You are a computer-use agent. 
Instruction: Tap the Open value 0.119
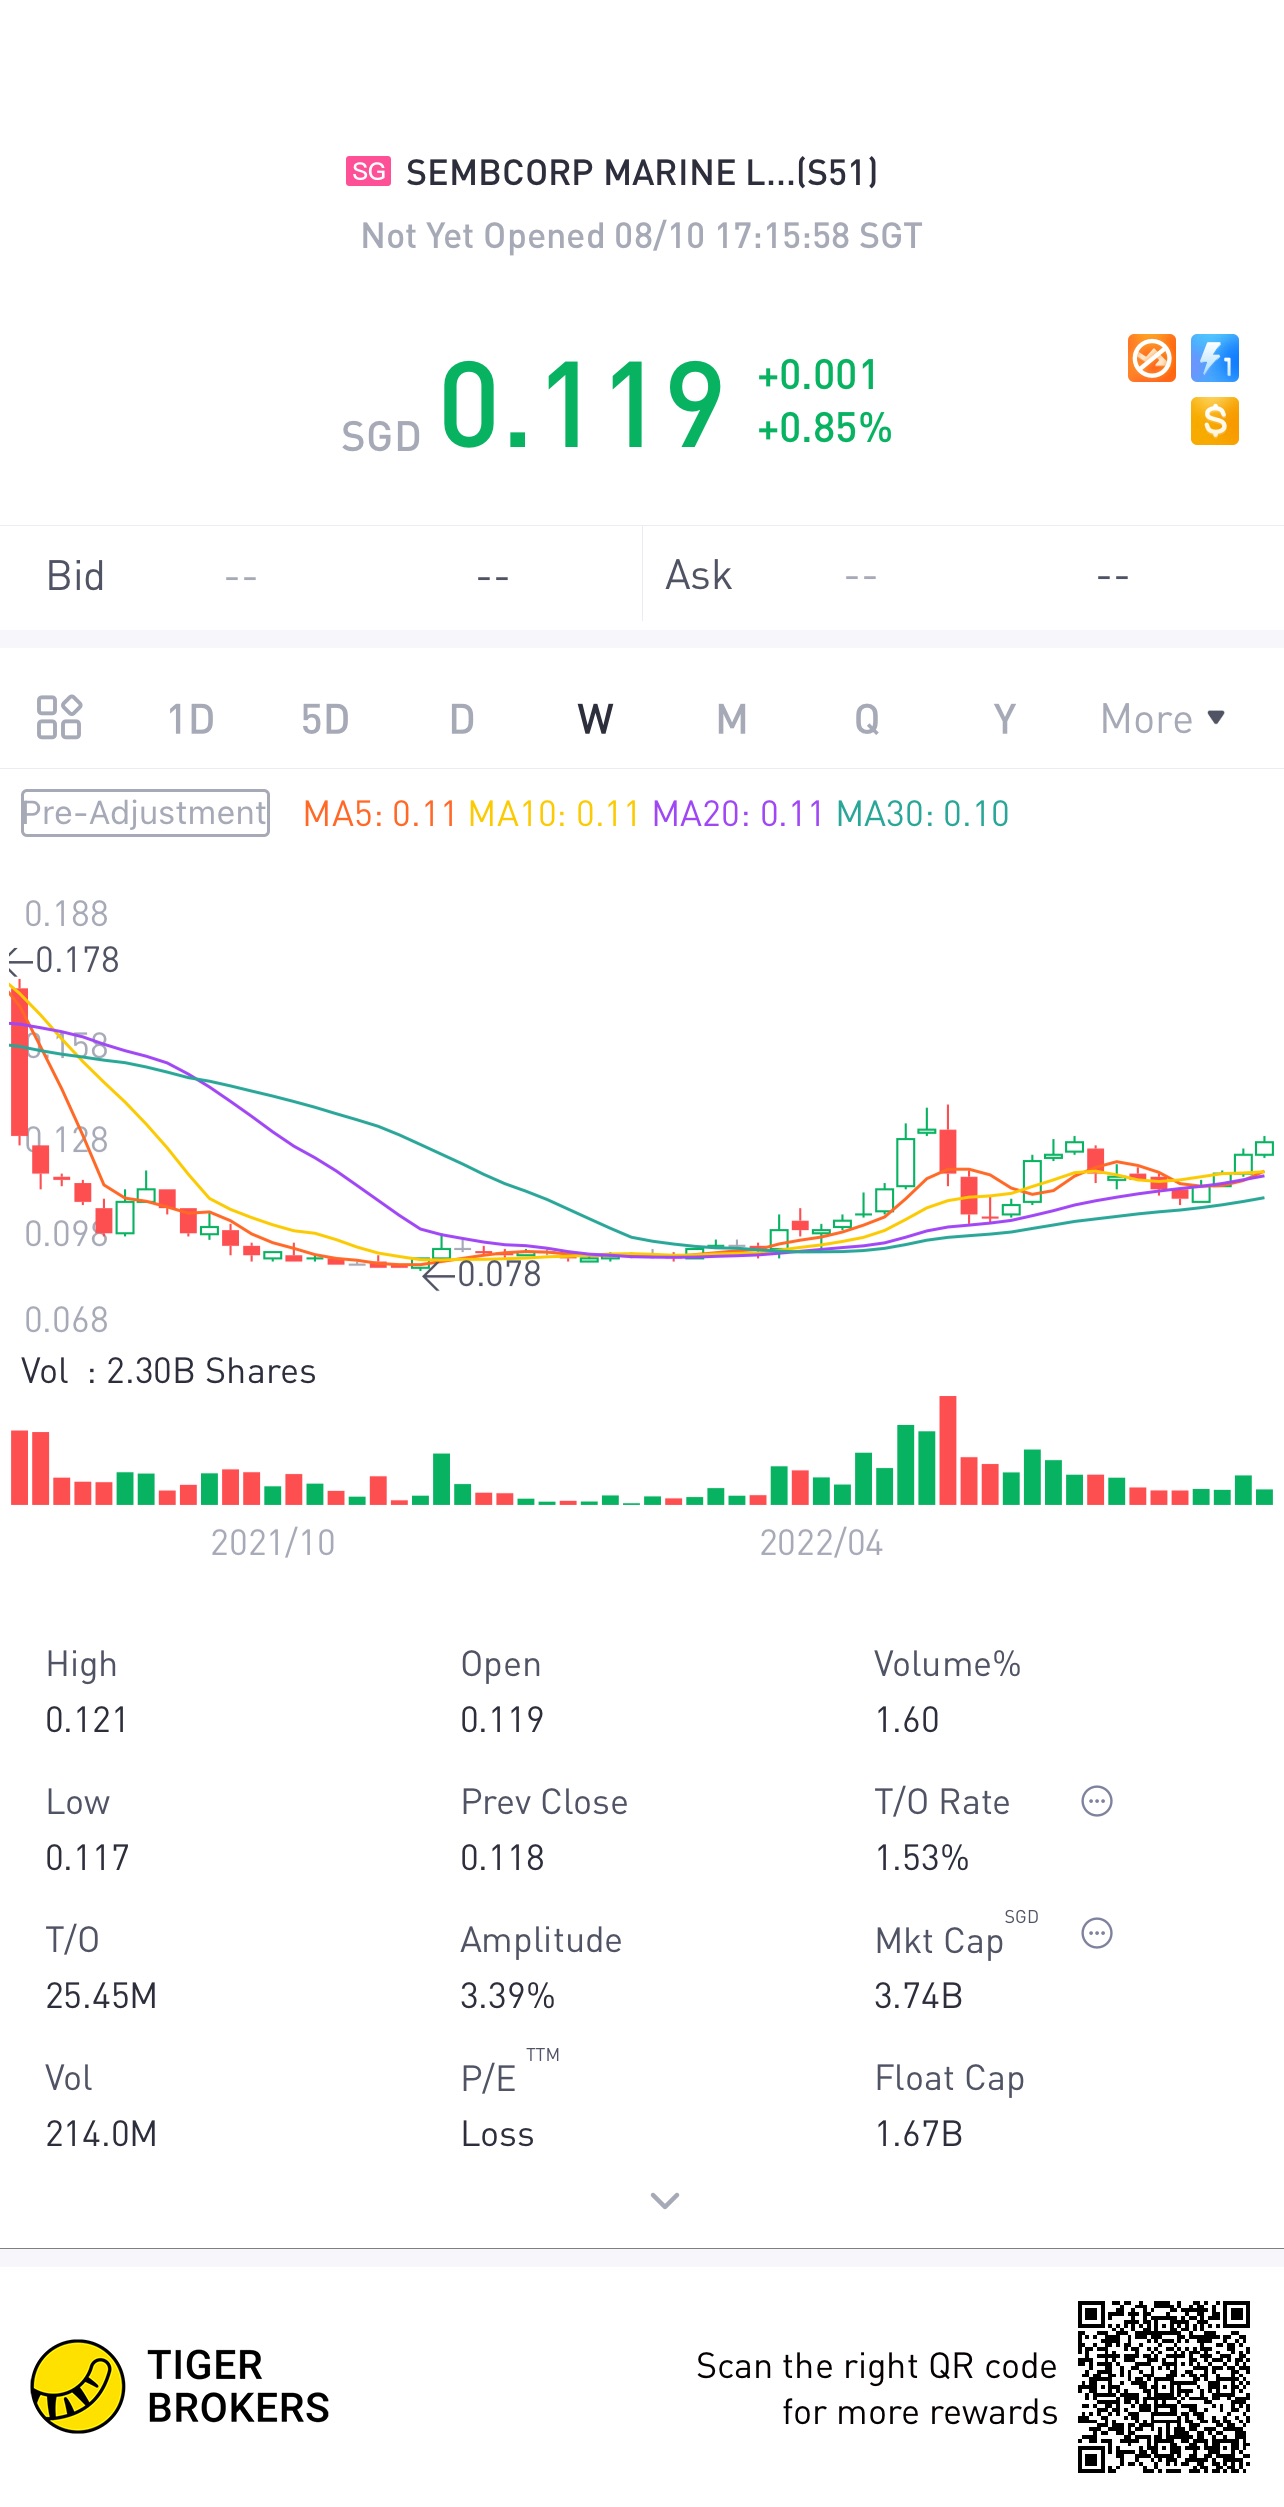502,1720
